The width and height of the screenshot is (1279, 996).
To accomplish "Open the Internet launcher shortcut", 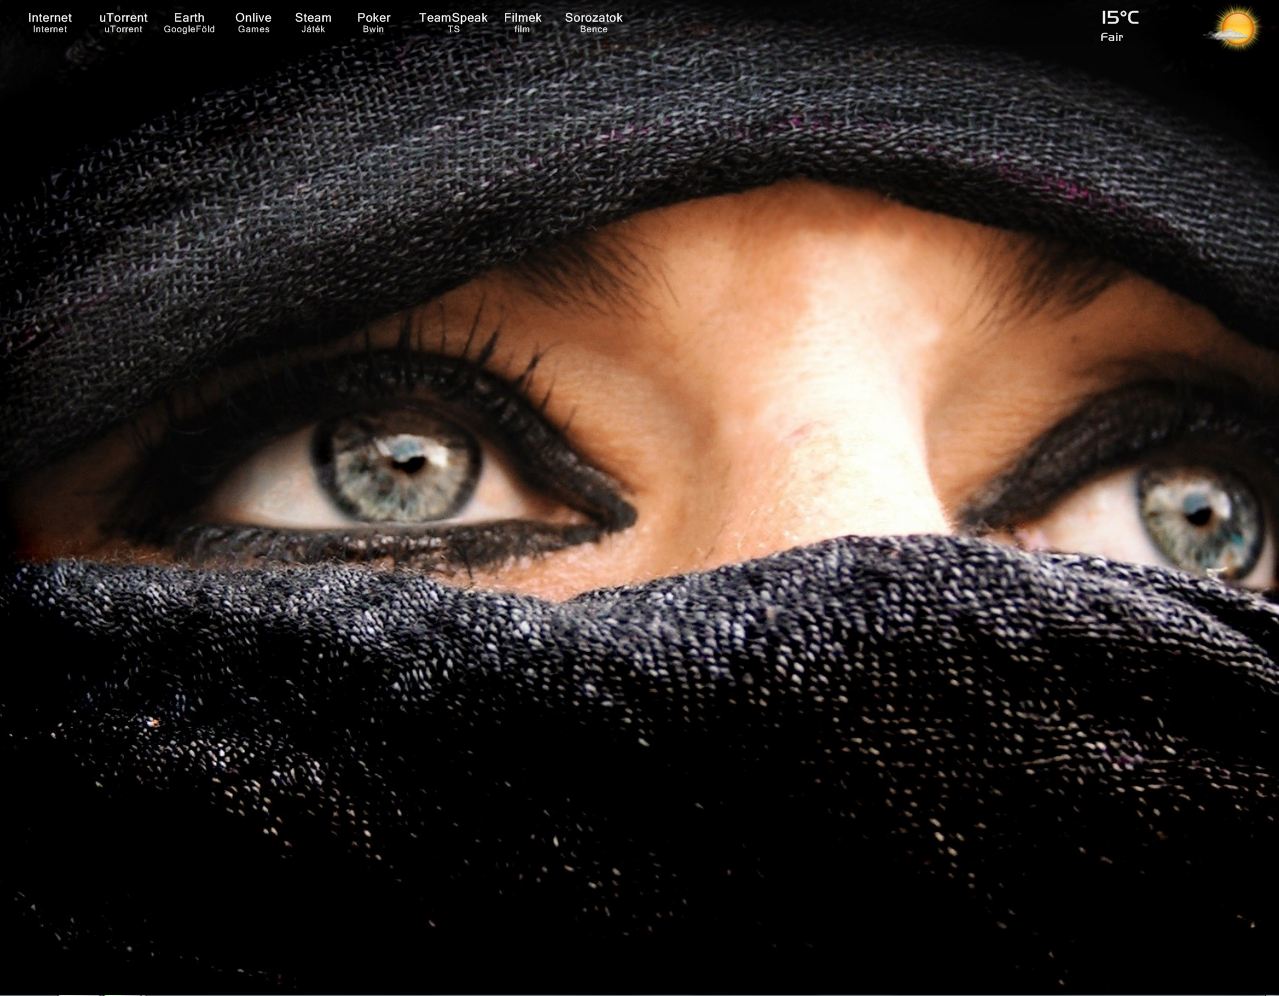I will [x=50, y=22].
